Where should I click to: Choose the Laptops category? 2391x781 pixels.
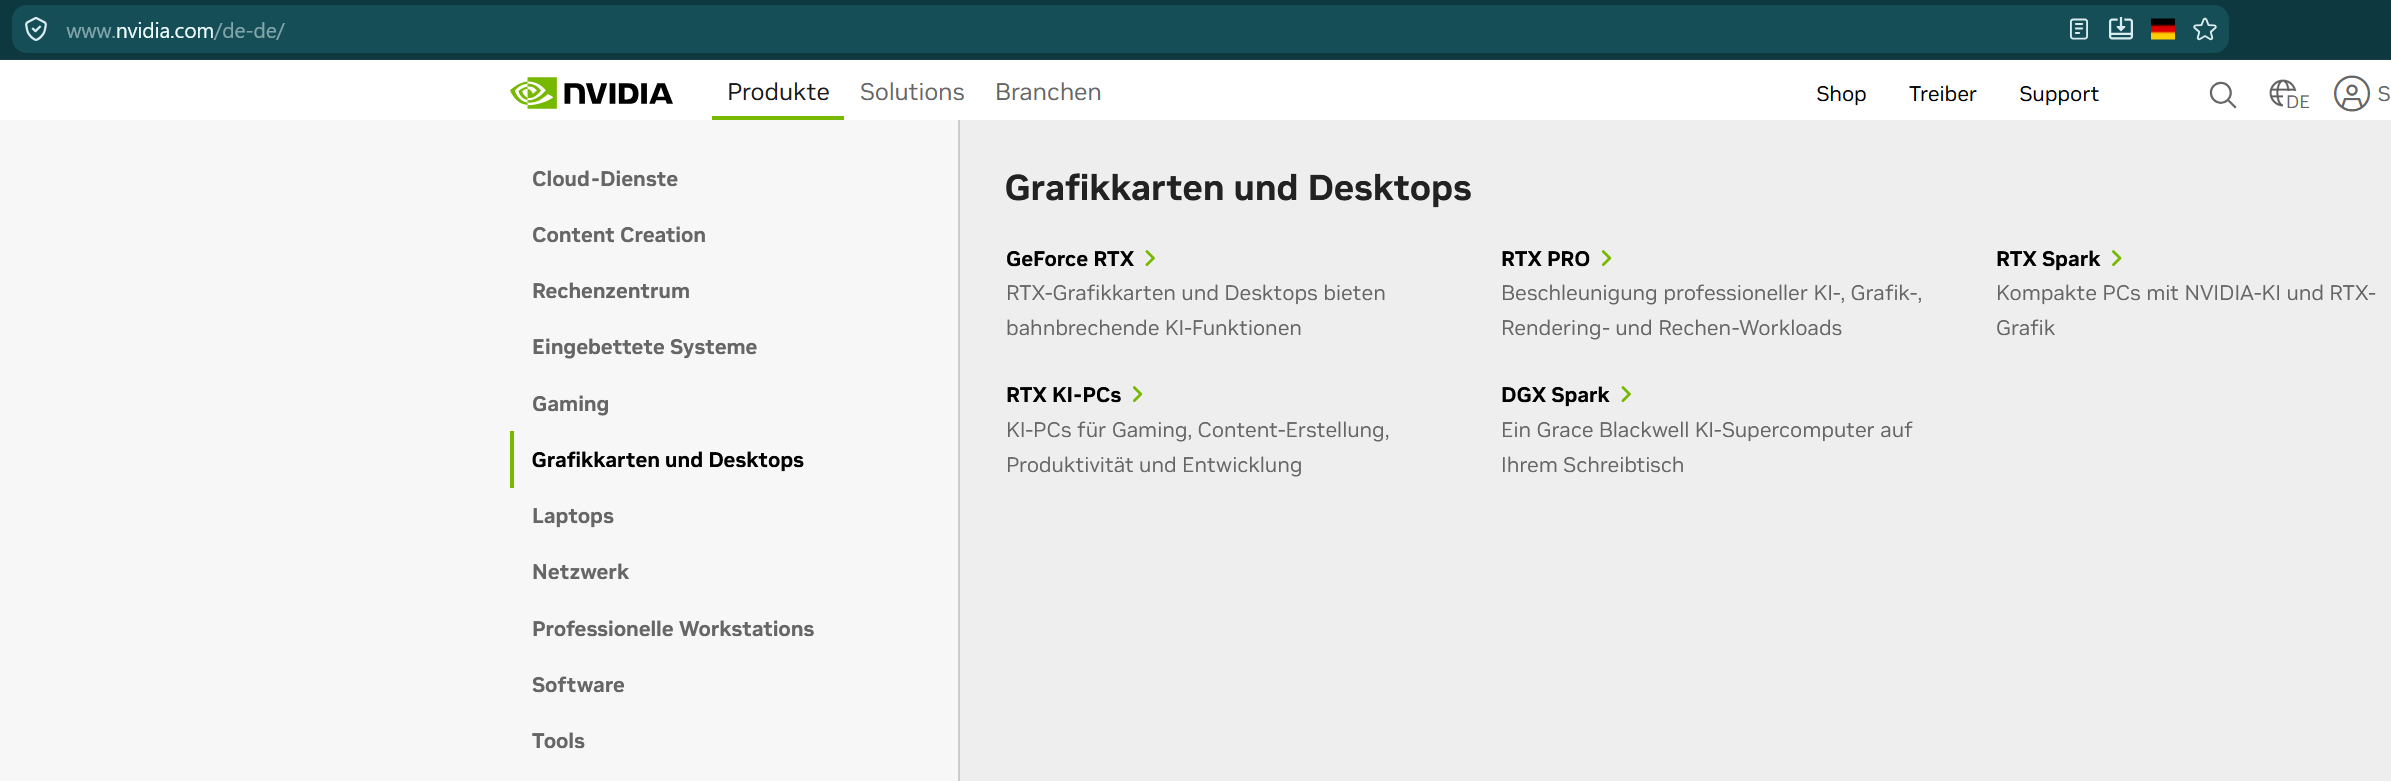(573, 516)
